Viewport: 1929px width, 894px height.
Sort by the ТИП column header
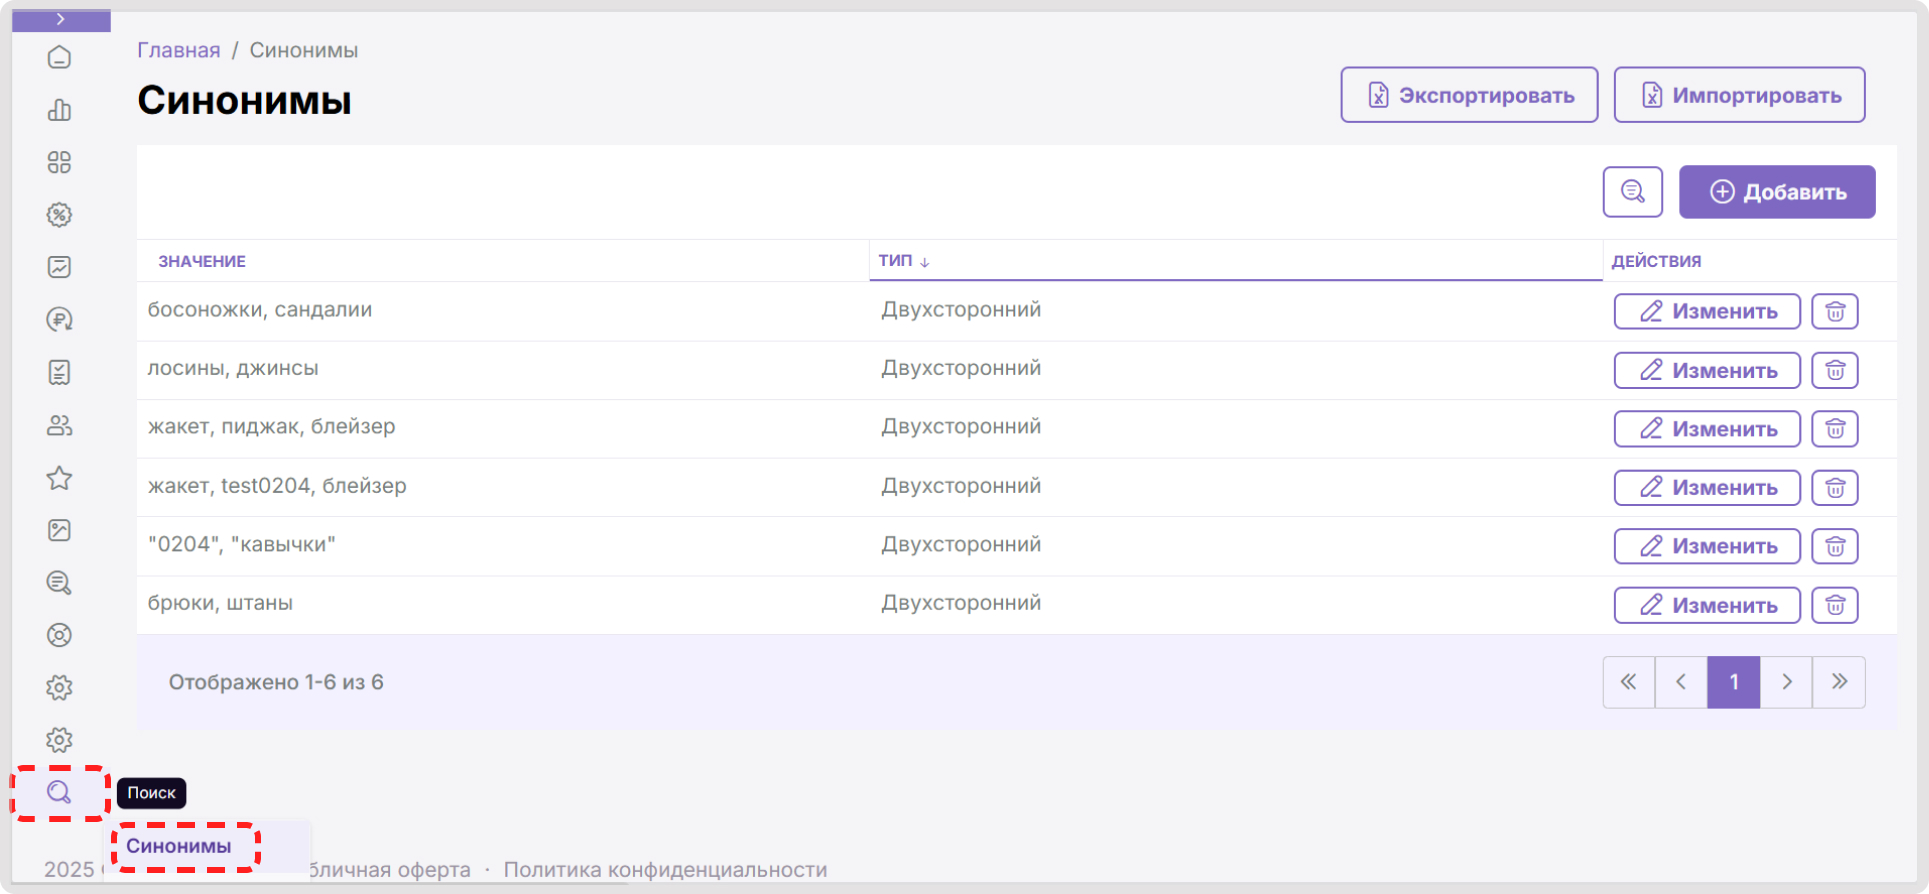pos(904,261)
